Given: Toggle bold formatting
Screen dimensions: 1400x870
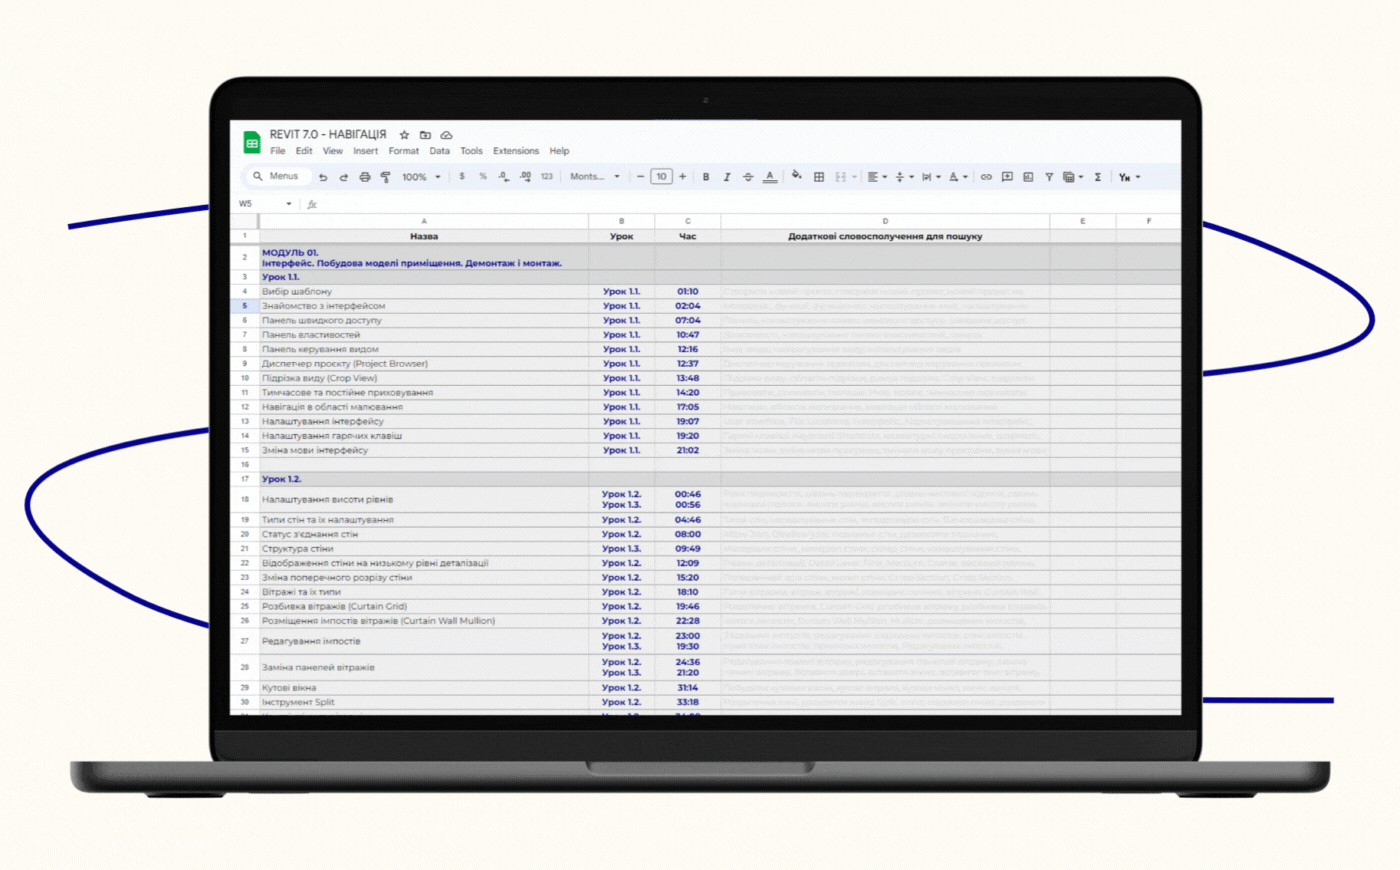Looking at the screenshot, I should (706, 177).
